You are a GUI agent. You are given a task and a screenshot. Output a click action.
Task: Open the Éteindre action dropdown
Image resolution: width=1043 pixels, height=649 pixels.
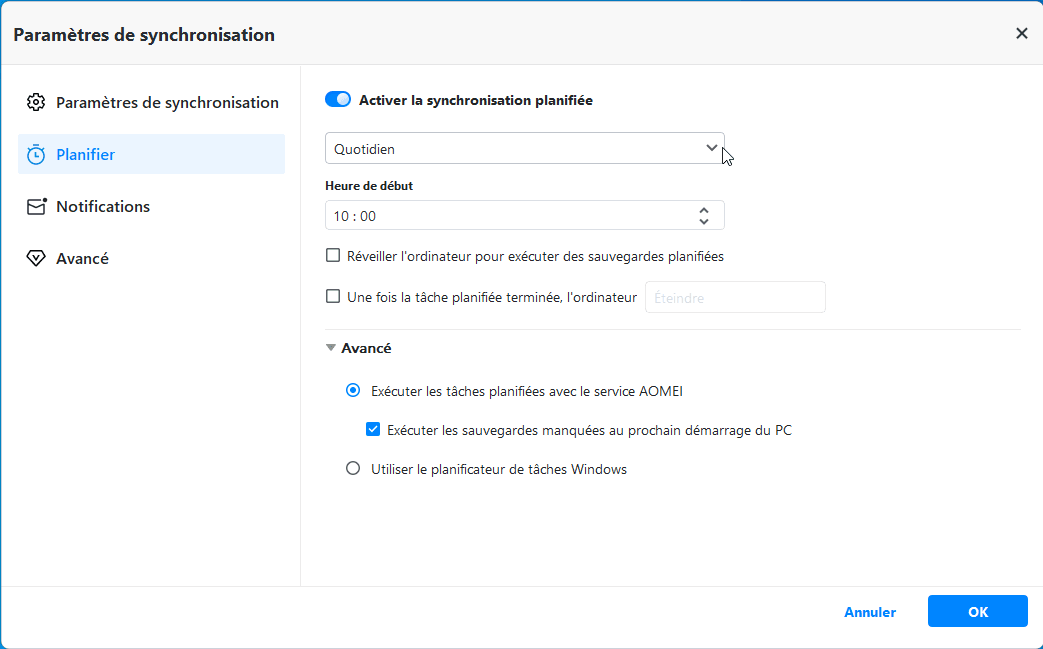tap(735, 297)
